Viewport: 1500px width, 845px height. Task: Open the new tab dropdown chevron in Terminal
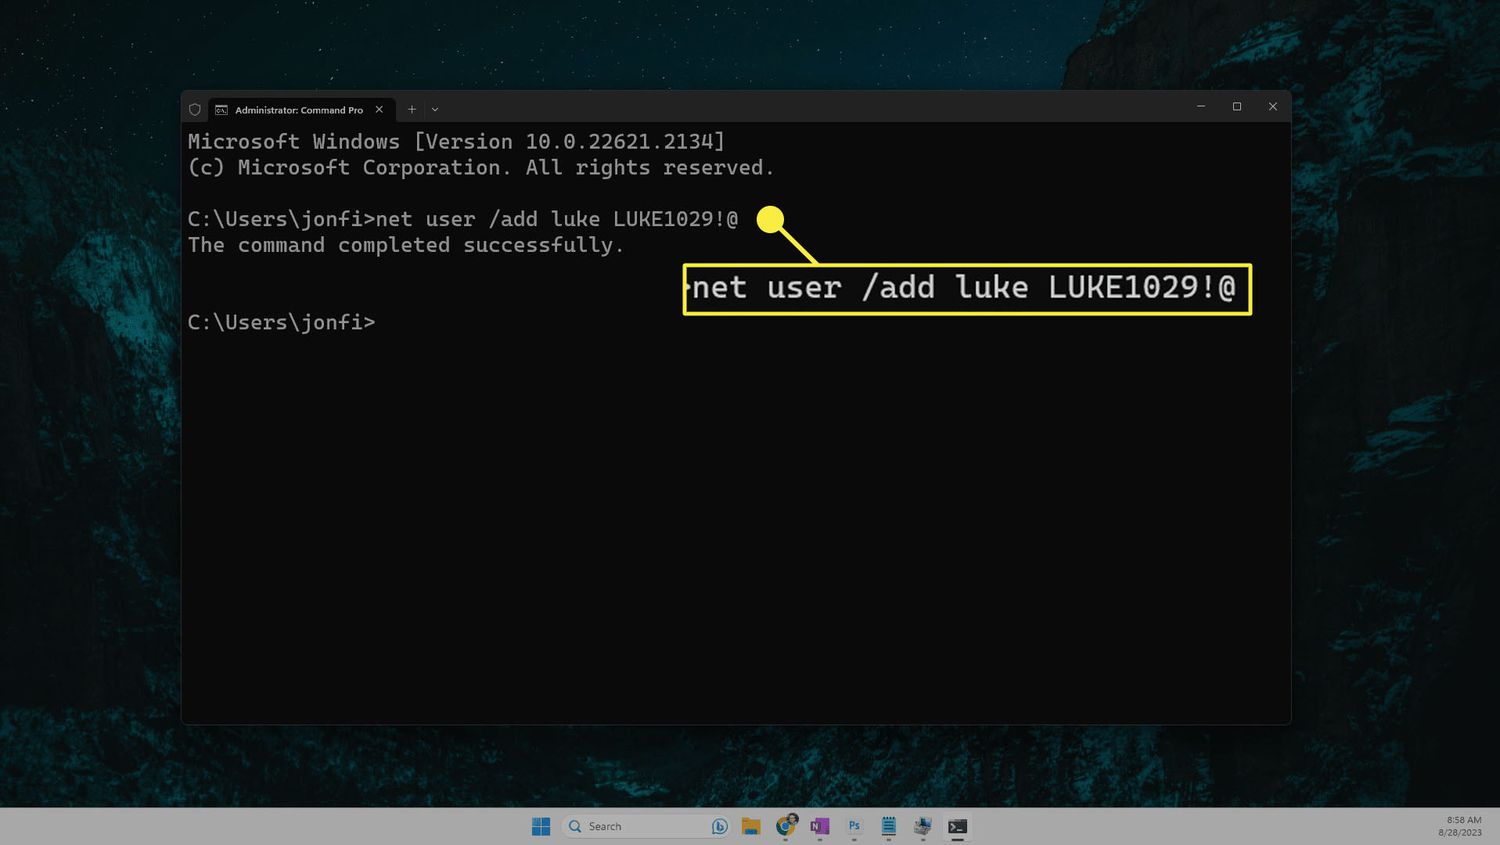point(434,109)
